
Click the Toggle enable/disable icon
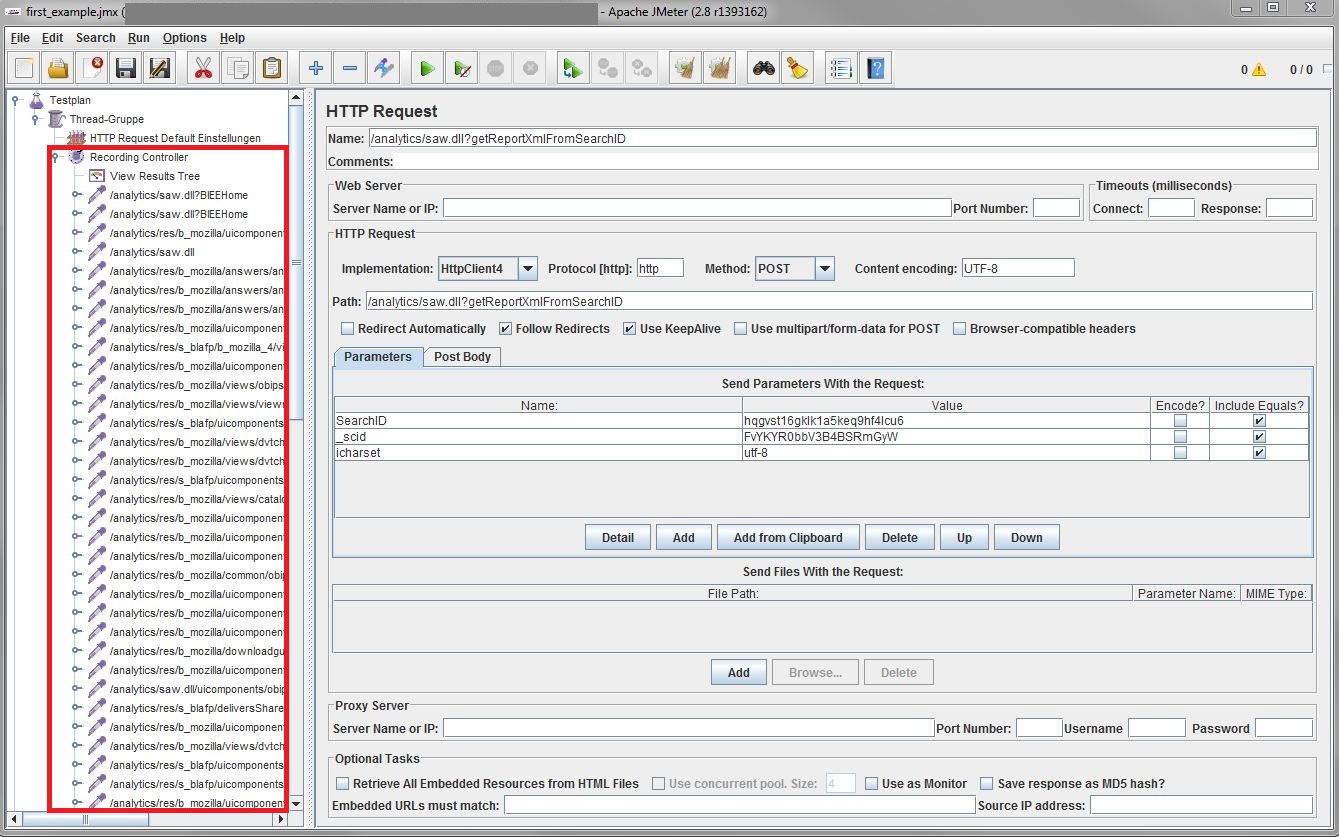click(384, 69)
